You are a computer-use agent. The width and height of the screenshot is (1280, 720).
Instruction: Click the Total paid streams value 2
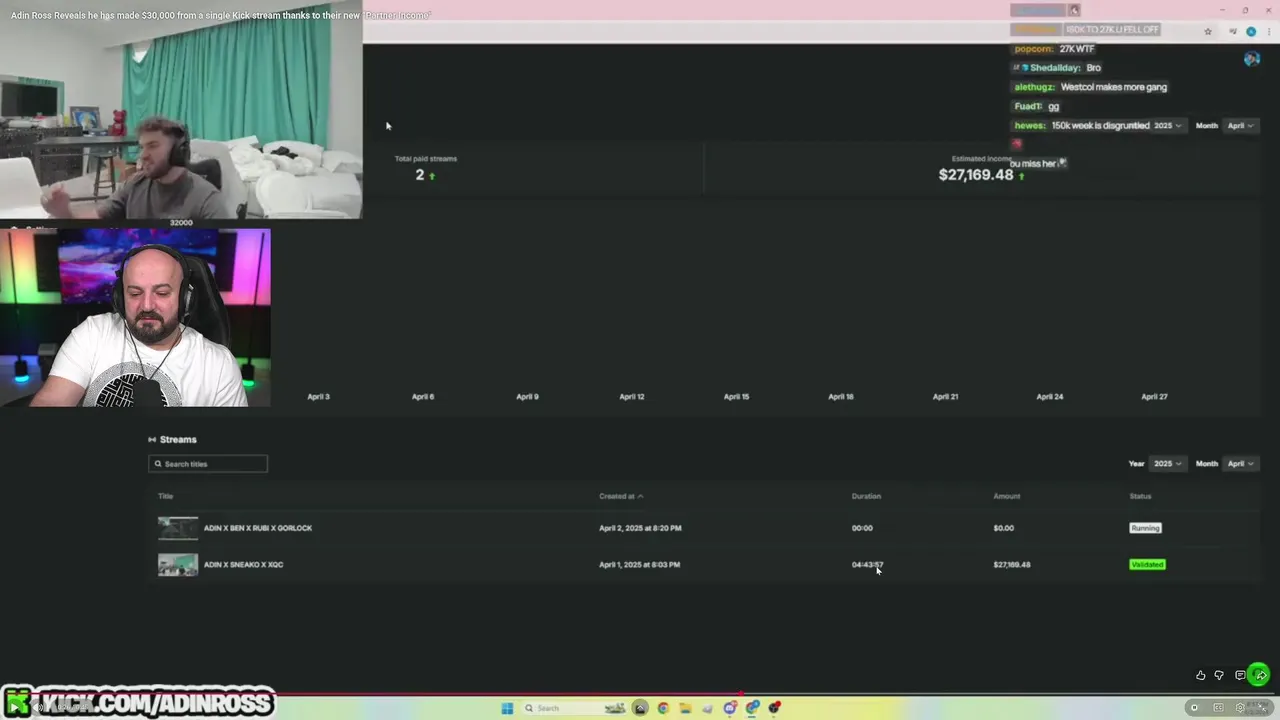pyautogui.click(x=420, y=175)
